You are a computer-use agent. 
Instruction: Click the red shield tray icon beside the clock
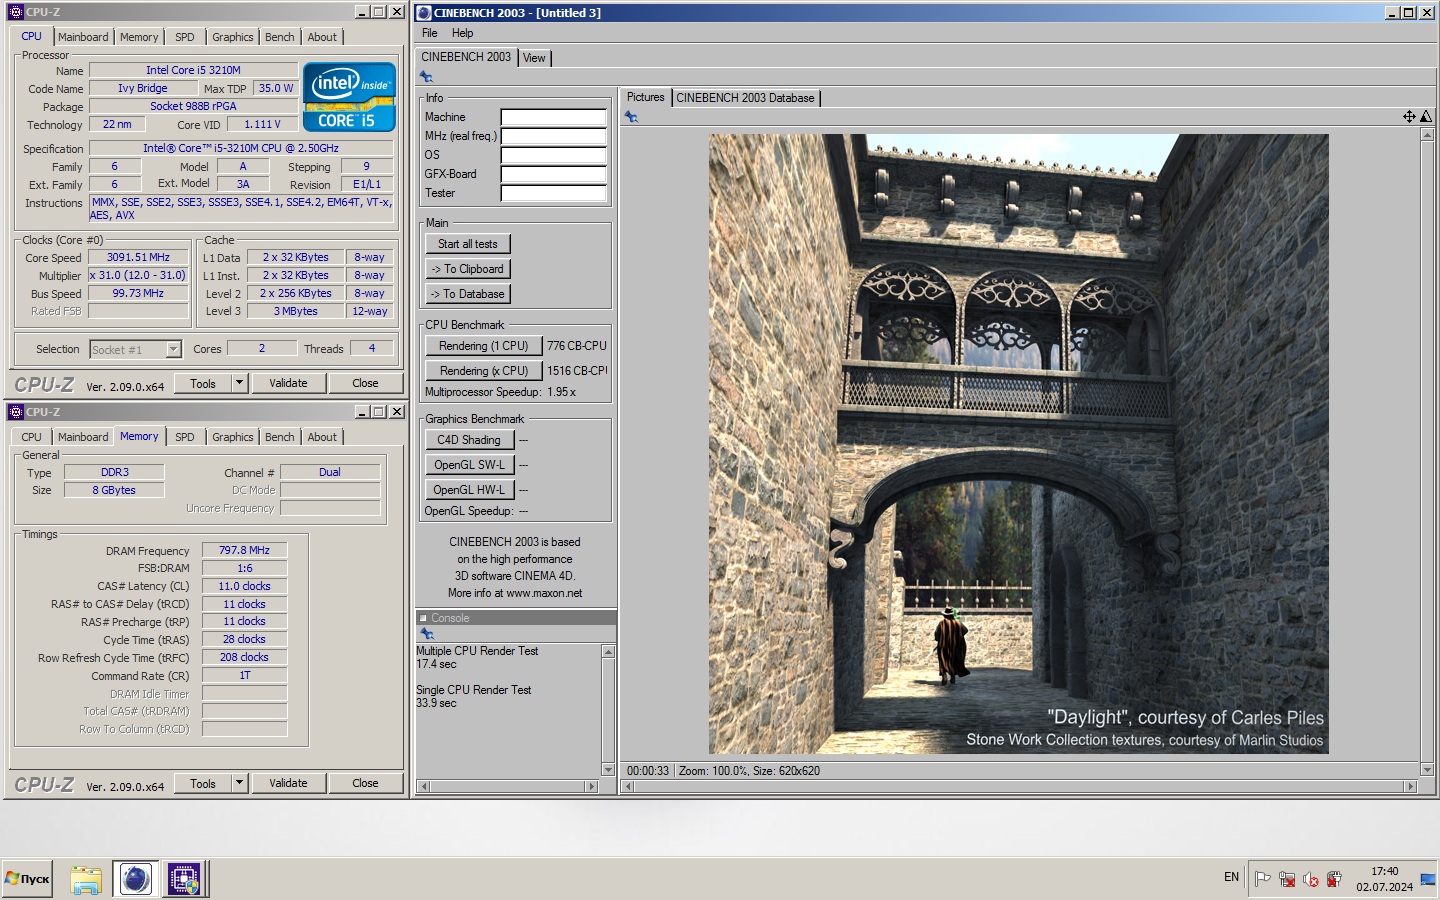click(1334, 879)
